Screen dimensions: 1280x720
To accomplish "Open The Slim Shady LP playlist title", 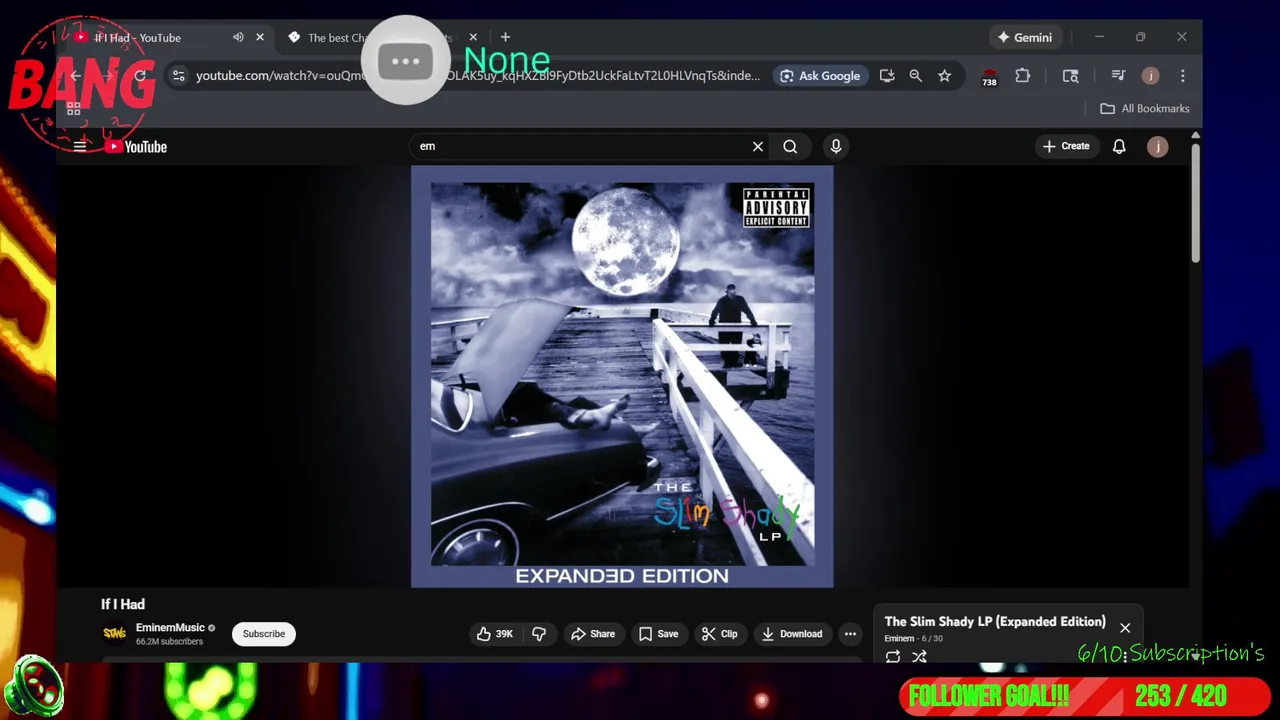I will 995,621.
